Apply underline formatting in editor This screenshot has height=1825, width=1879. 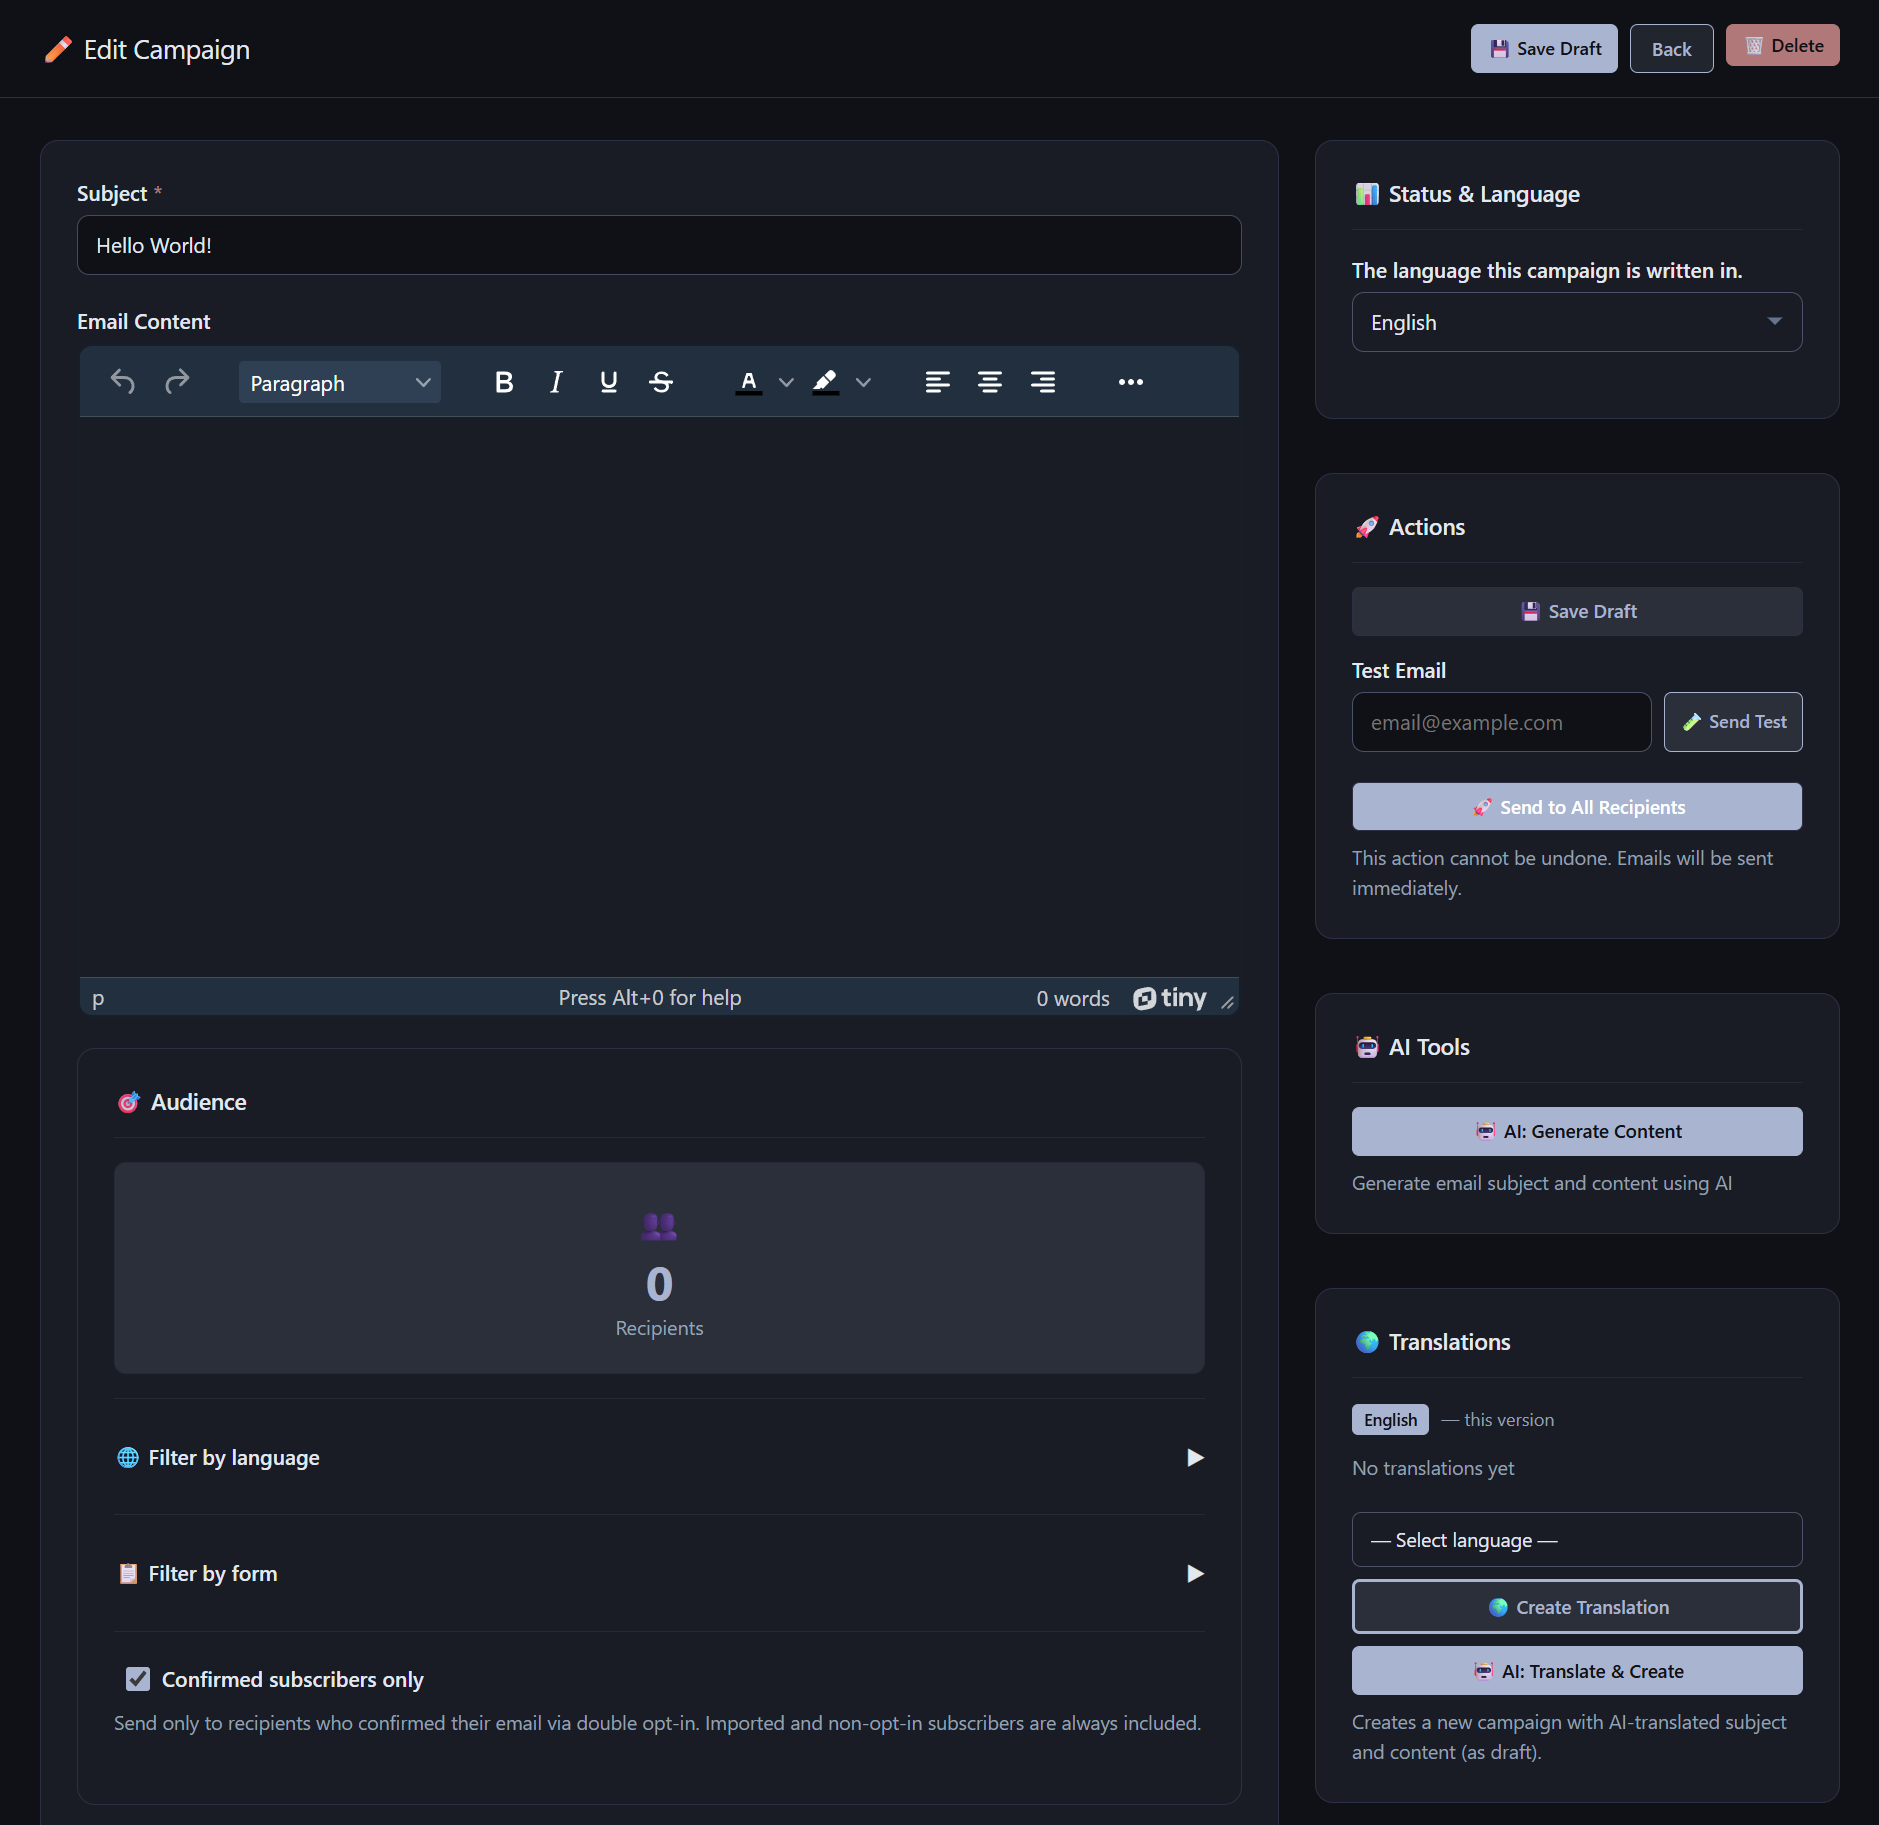pos(608,382)
